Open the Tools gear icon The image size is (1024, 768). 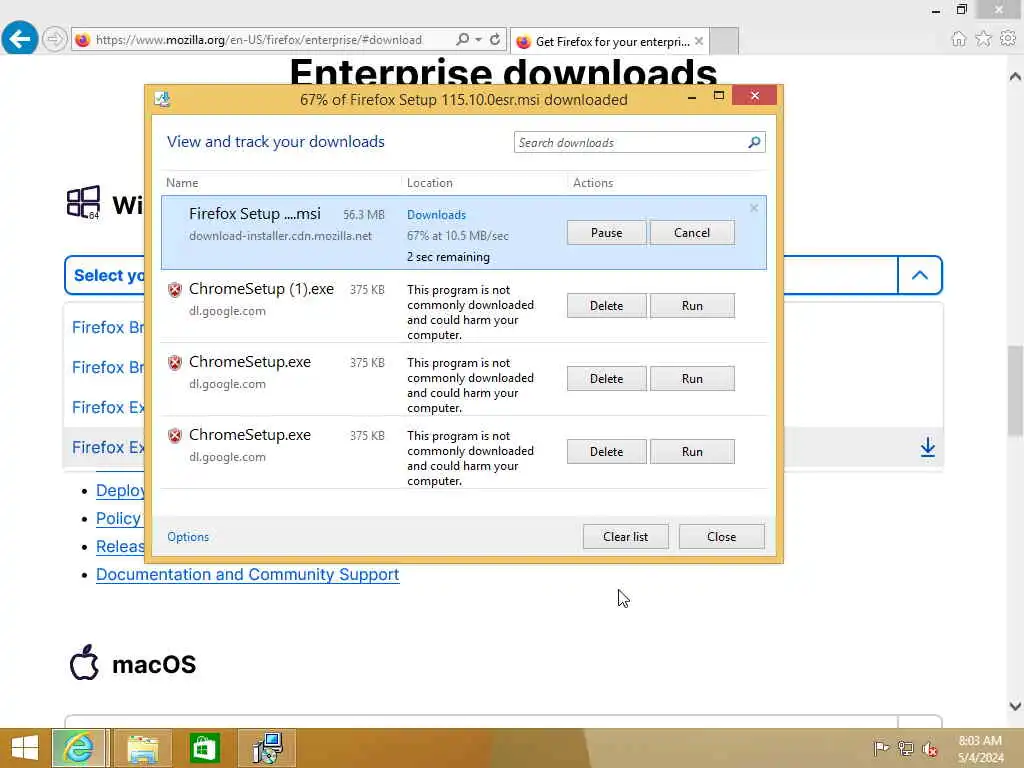point(1008,39)
